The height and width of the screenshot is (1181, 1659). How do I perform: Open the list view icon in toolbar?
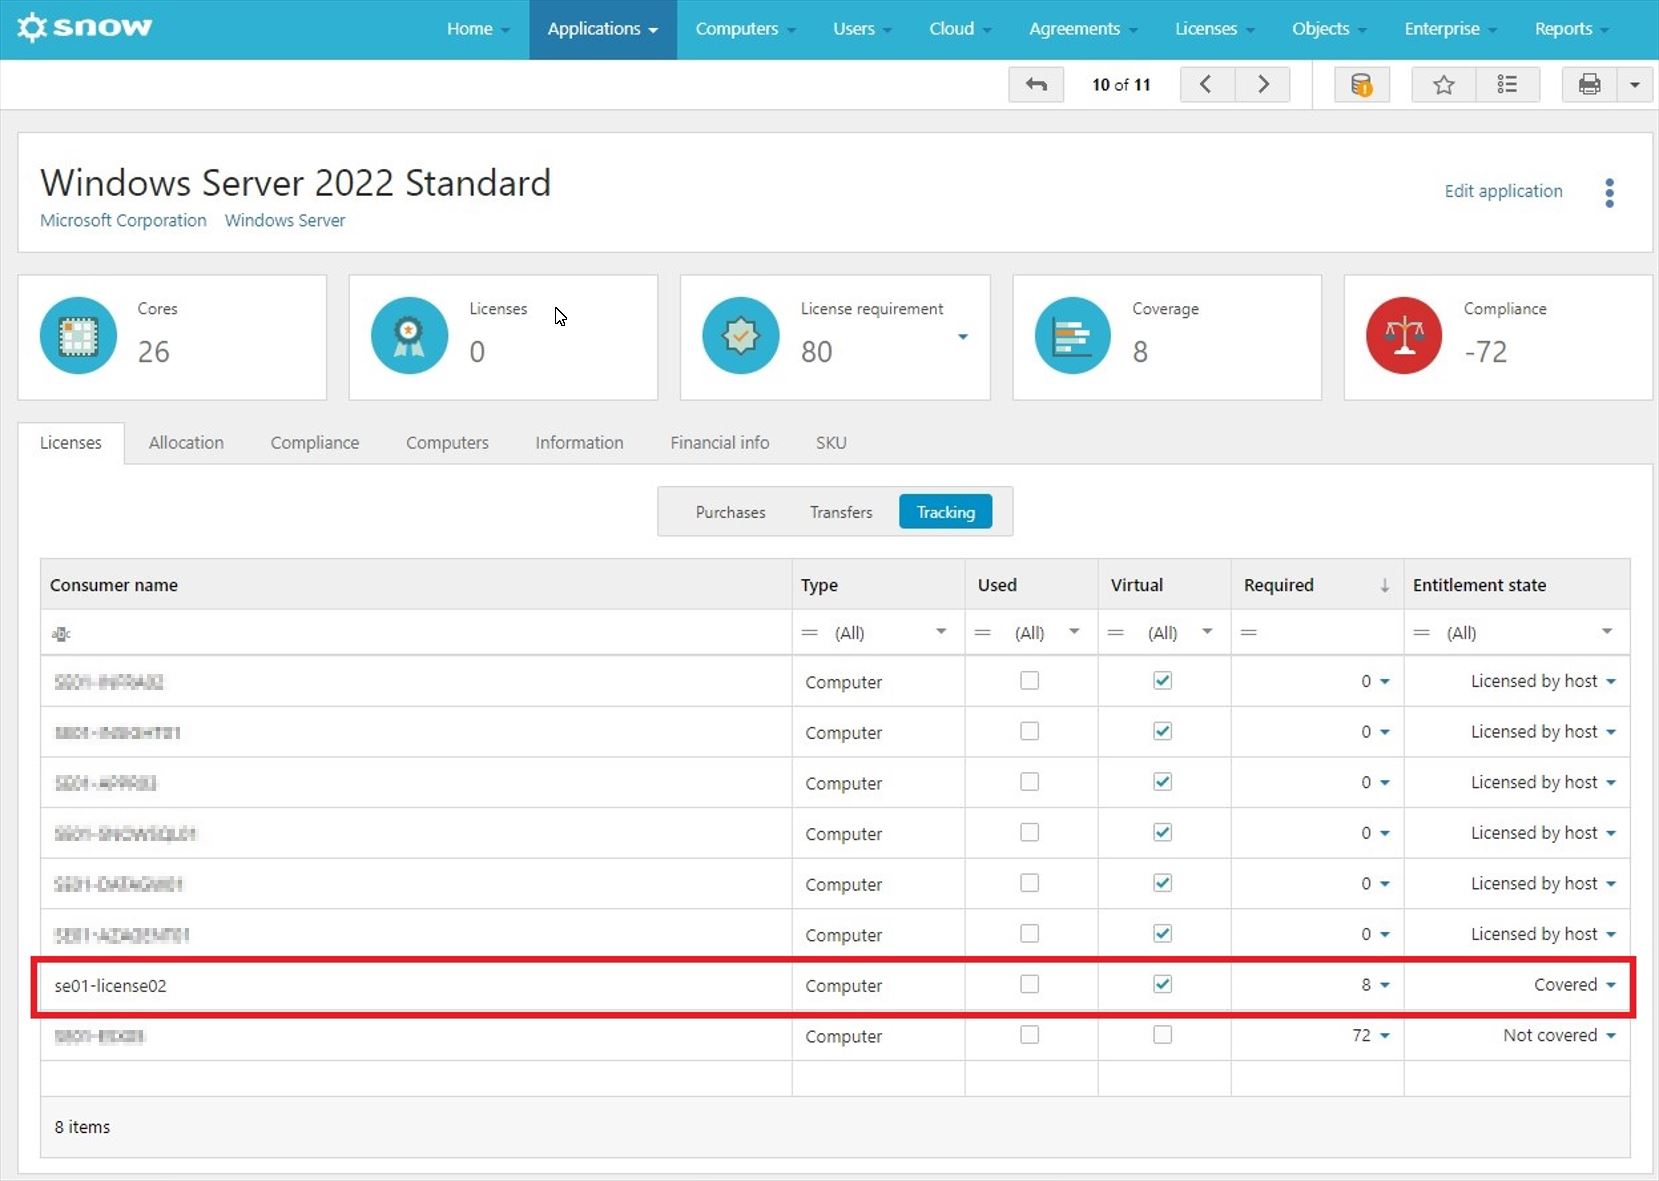(1507, 85)
